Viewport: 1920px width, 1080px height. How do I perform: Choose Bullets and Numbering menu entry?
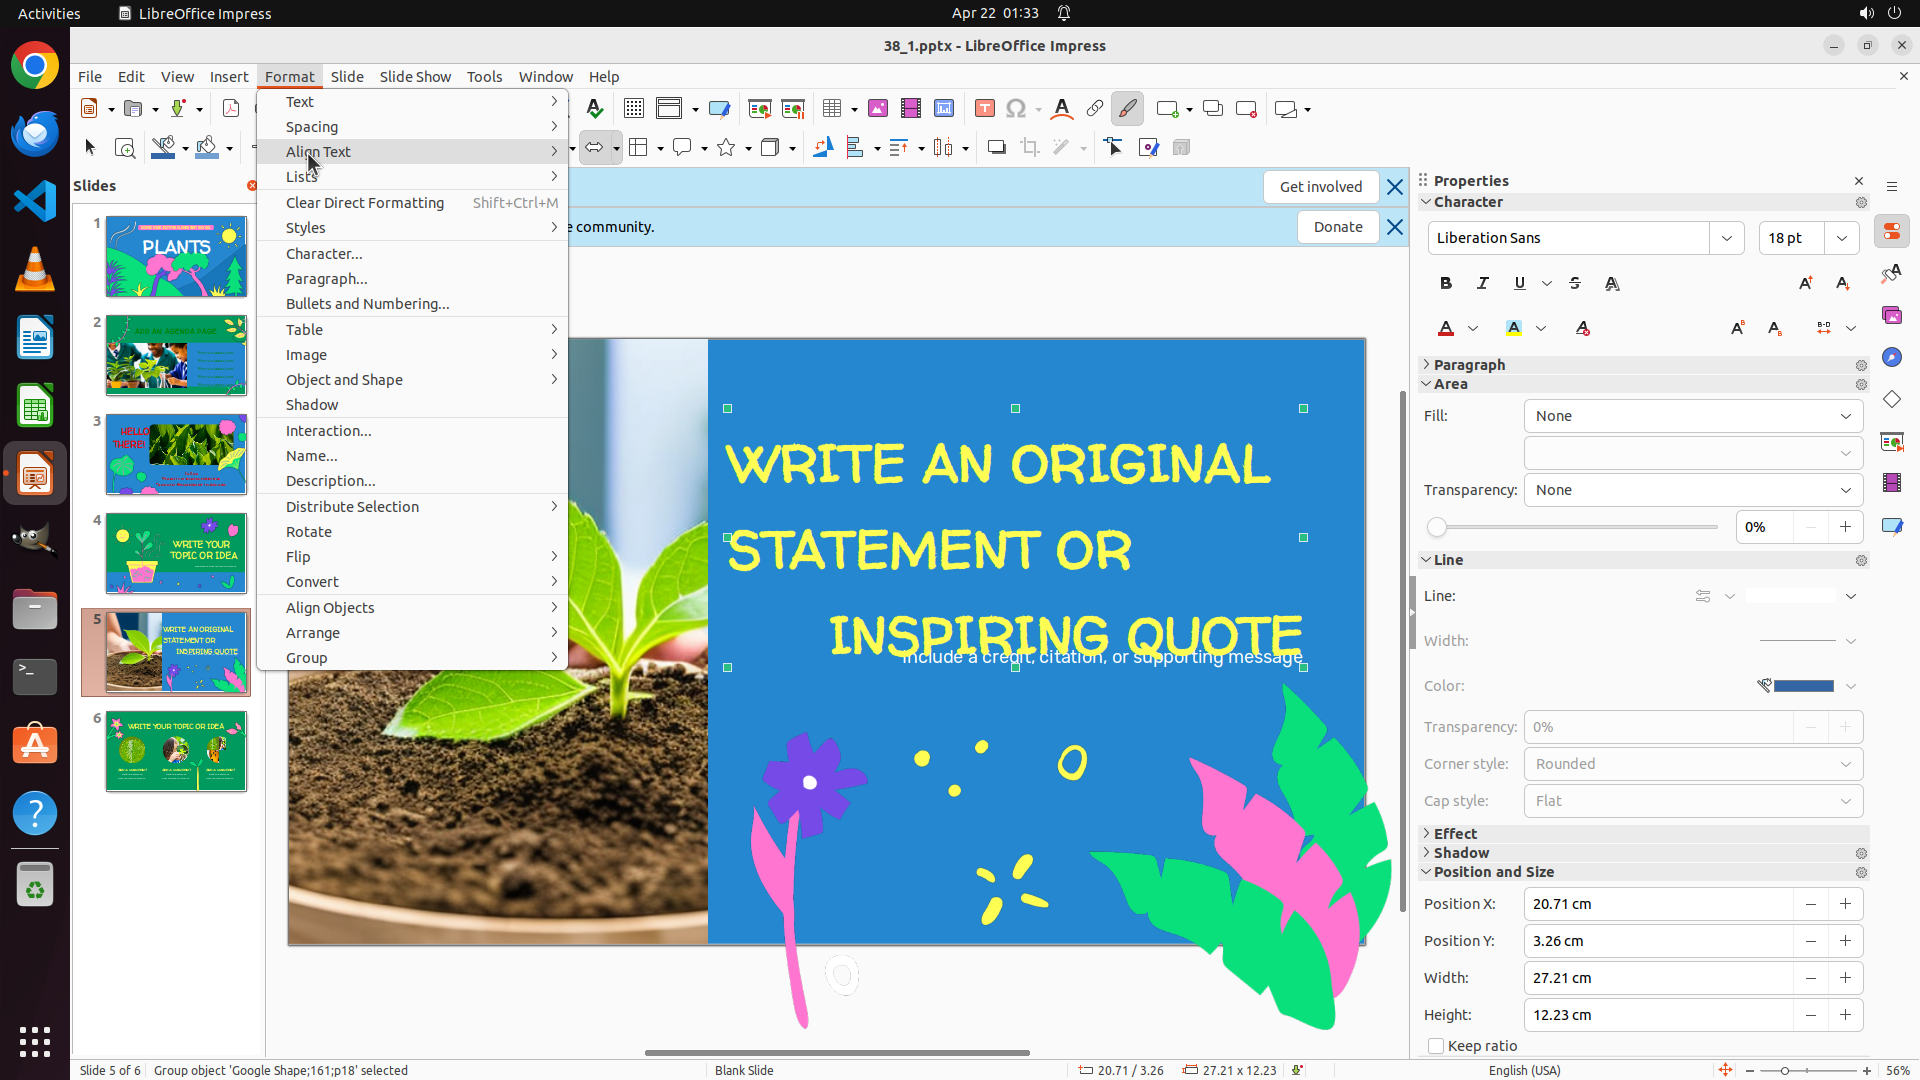[x=367, y=304]
